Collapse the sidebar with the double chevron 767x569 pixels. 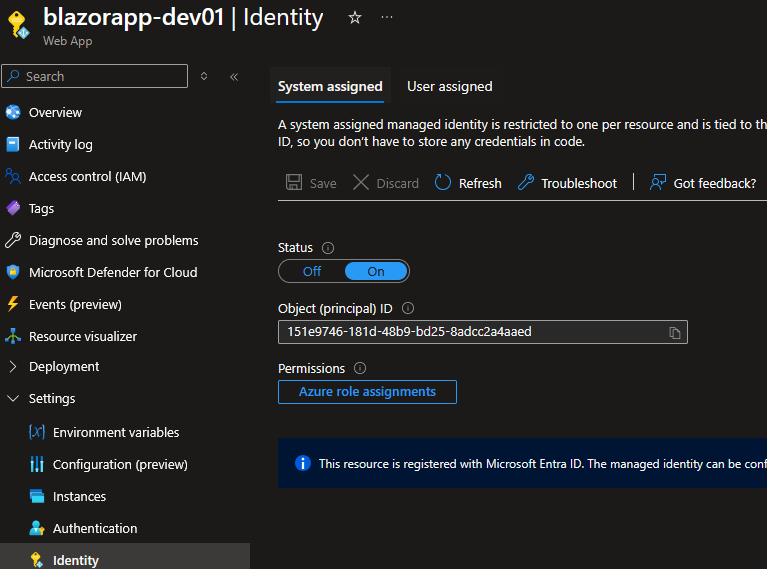tap(234, 77)
